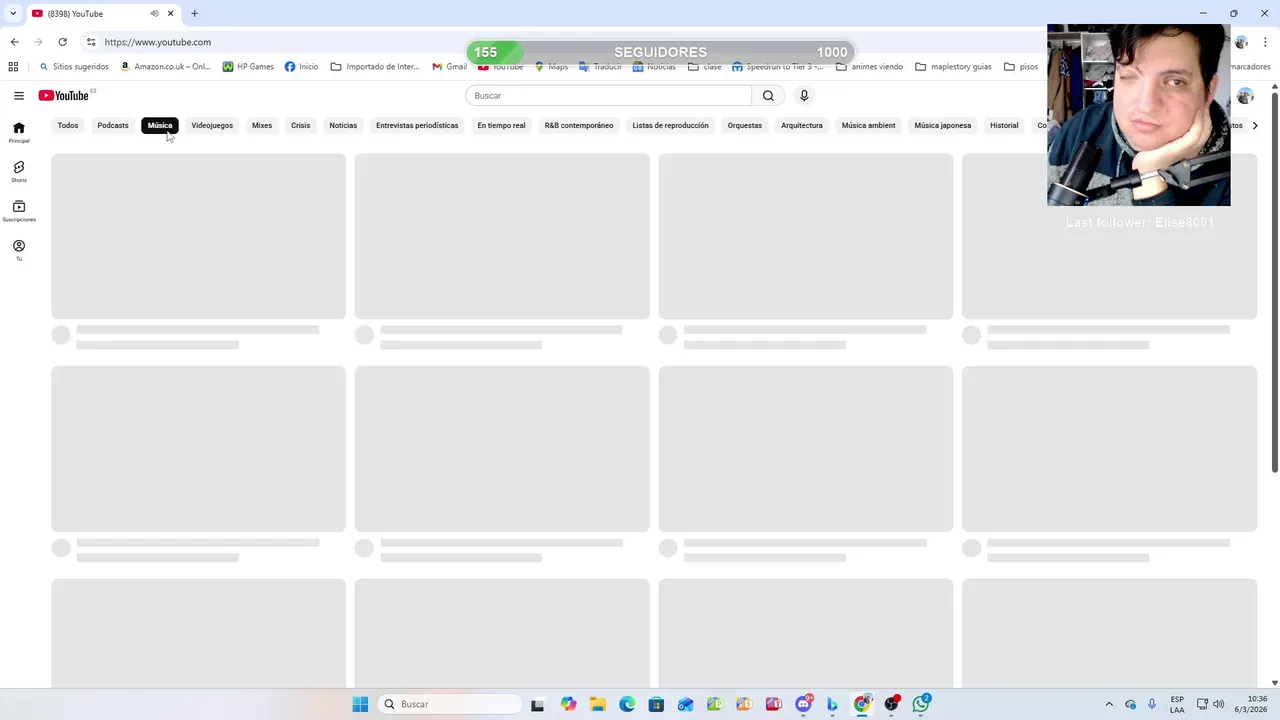The image size is (1280, 720).
Task: Select the Orquestas chip
Action: click(x=745, y=125)
